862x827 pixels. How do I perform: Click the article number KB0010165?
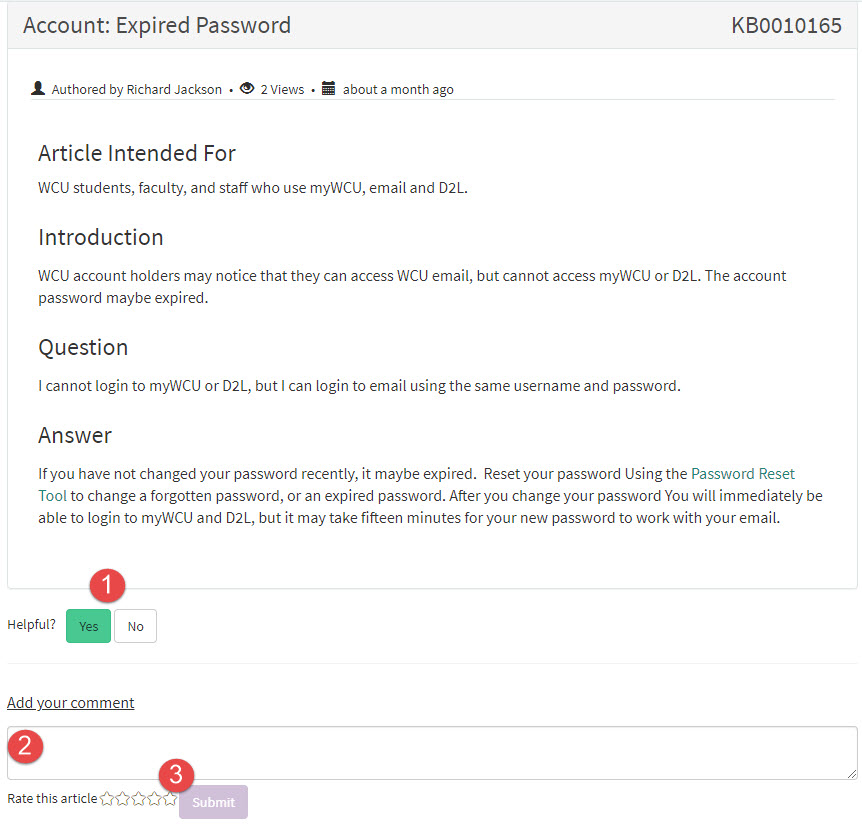point(786,26)
